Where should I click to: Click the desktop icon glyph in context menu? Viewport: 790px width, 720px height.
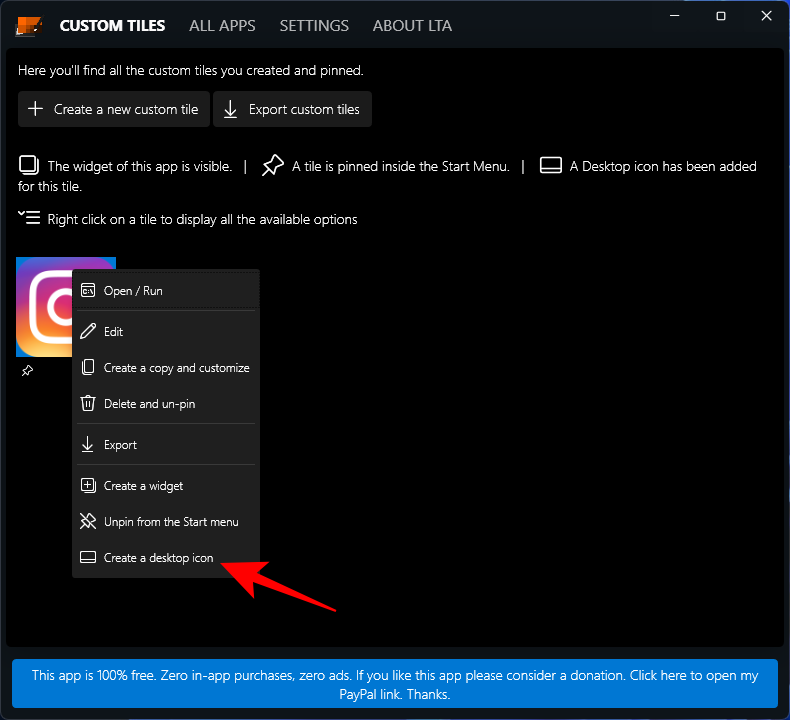pos(88,558)
